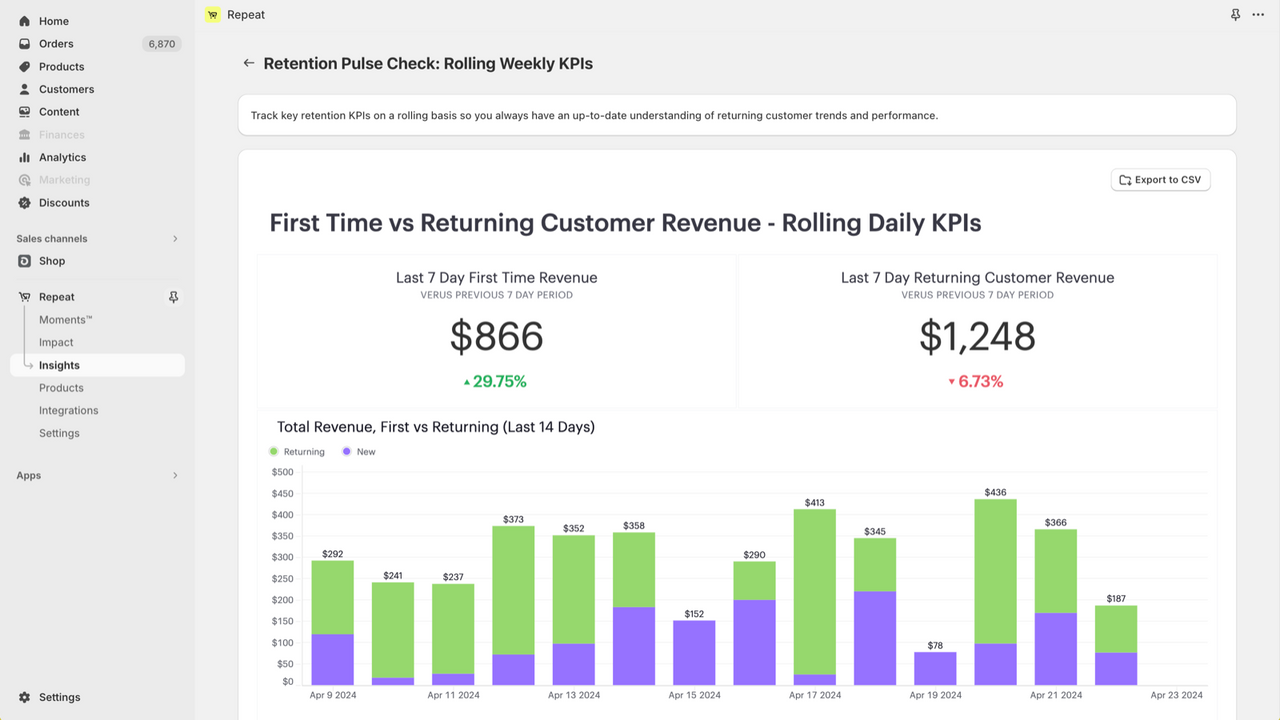Click 'Total Revenue, First vs Returning' chart title
The height and width of the screenshot is (720, 1280).
[x=436, y=427]
